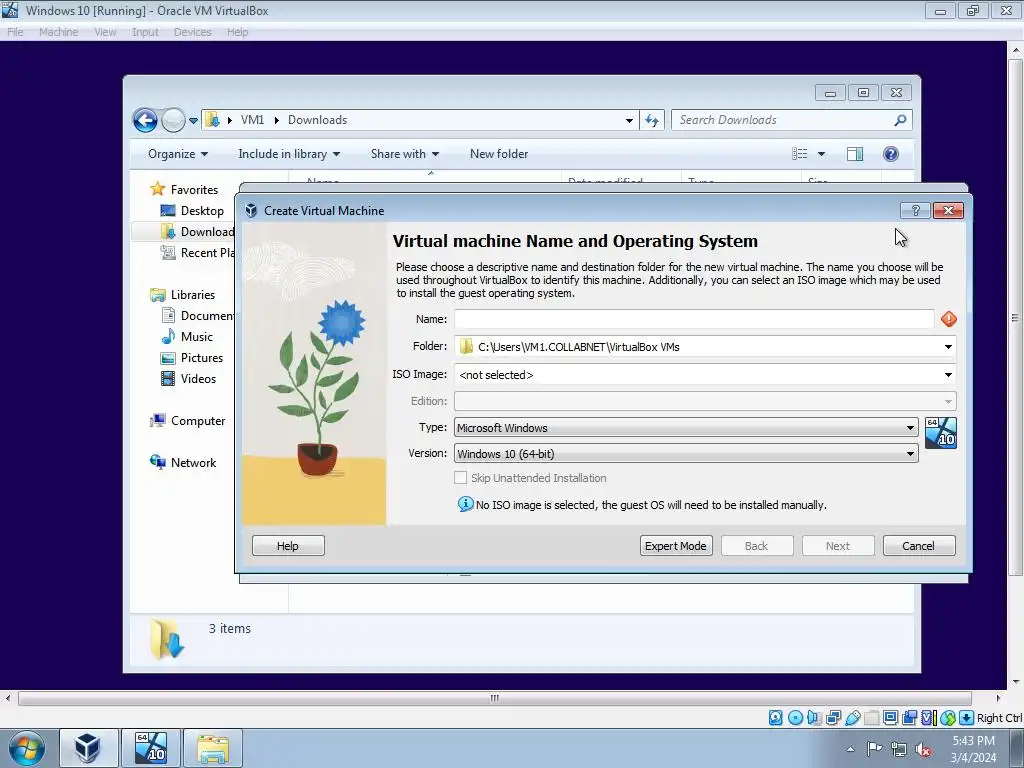Expand the ISO Image dropdown
The image size is (1024, 768).
[x=948, y=375]
